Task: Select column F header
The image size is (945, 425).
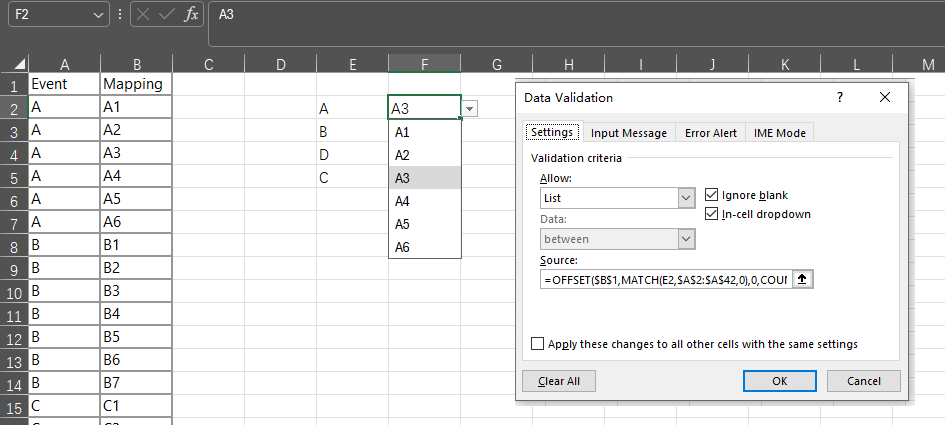Action: pos(425,64)
